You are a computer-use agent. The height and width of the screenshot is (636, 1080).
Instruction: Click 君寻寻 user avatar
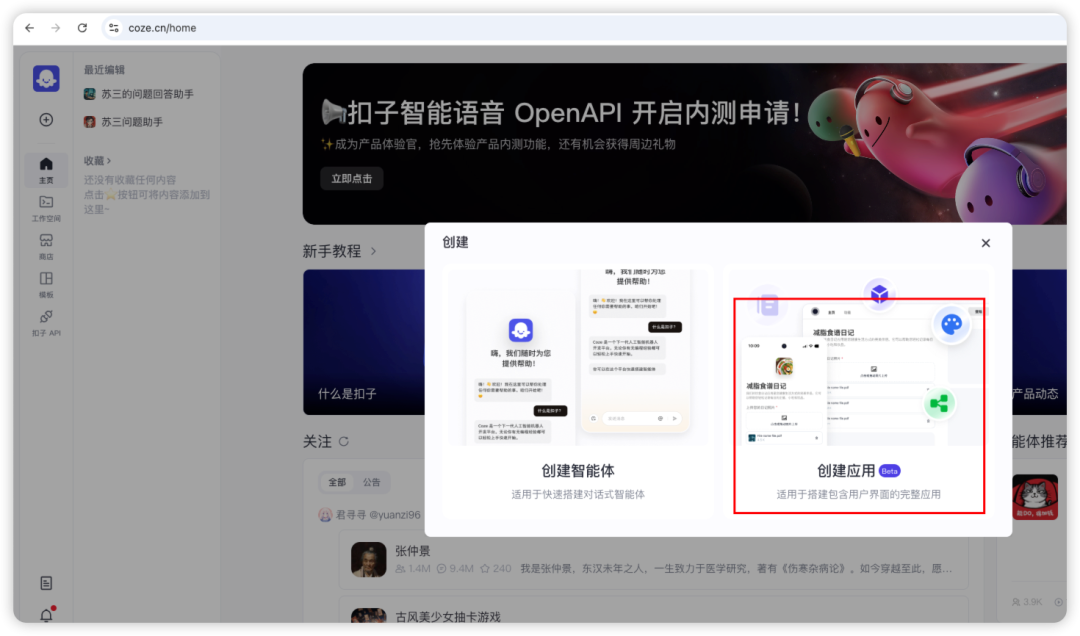[x=325, y=515]
